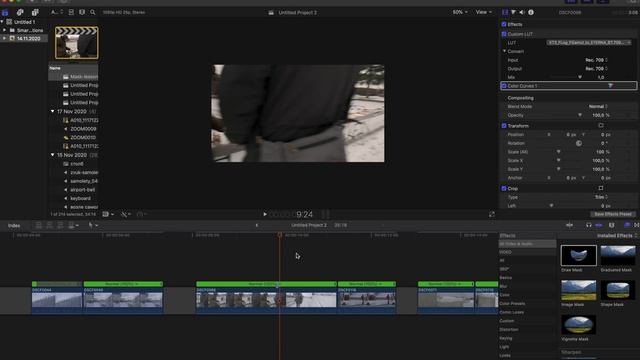
Task: Toggle audio skimming waveform icon
Action: tap(569, 225)
